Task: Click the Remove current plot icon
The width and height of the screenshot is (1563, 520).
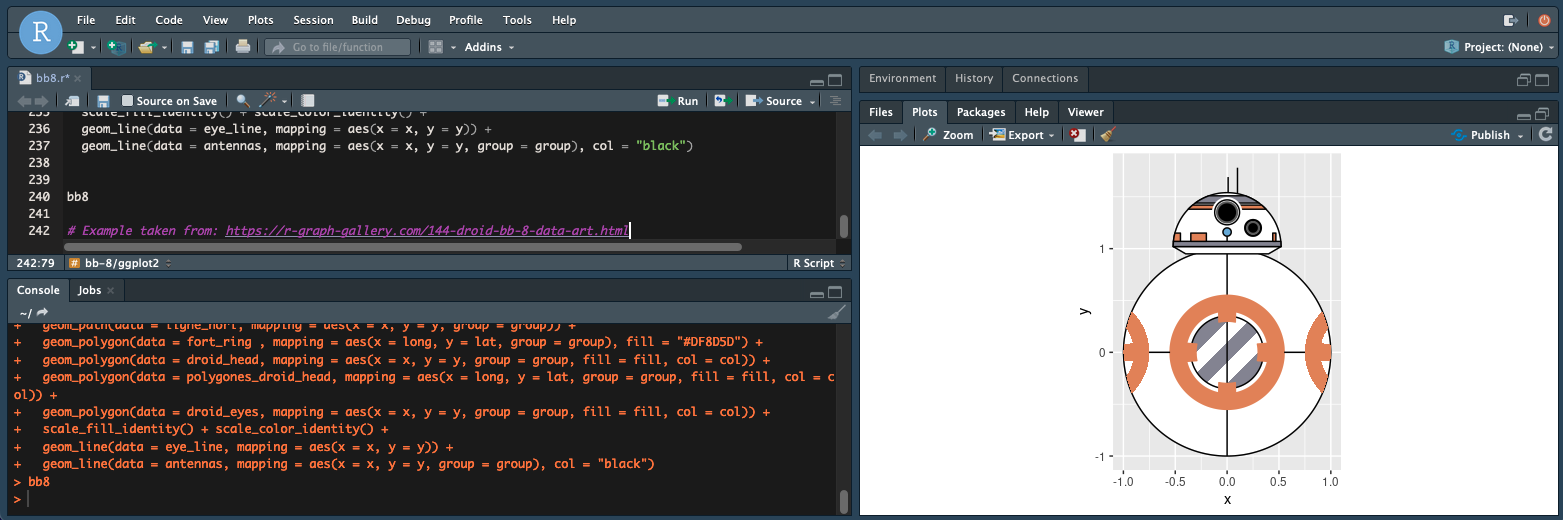Action: point(1076,135)
